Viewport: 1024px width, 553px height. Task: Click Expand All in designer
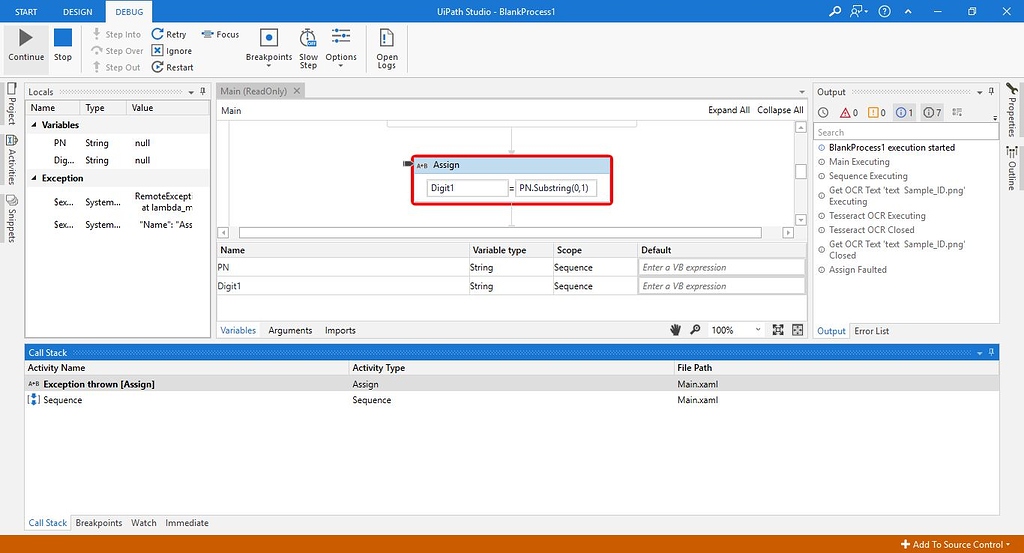(x=729, y=110)
